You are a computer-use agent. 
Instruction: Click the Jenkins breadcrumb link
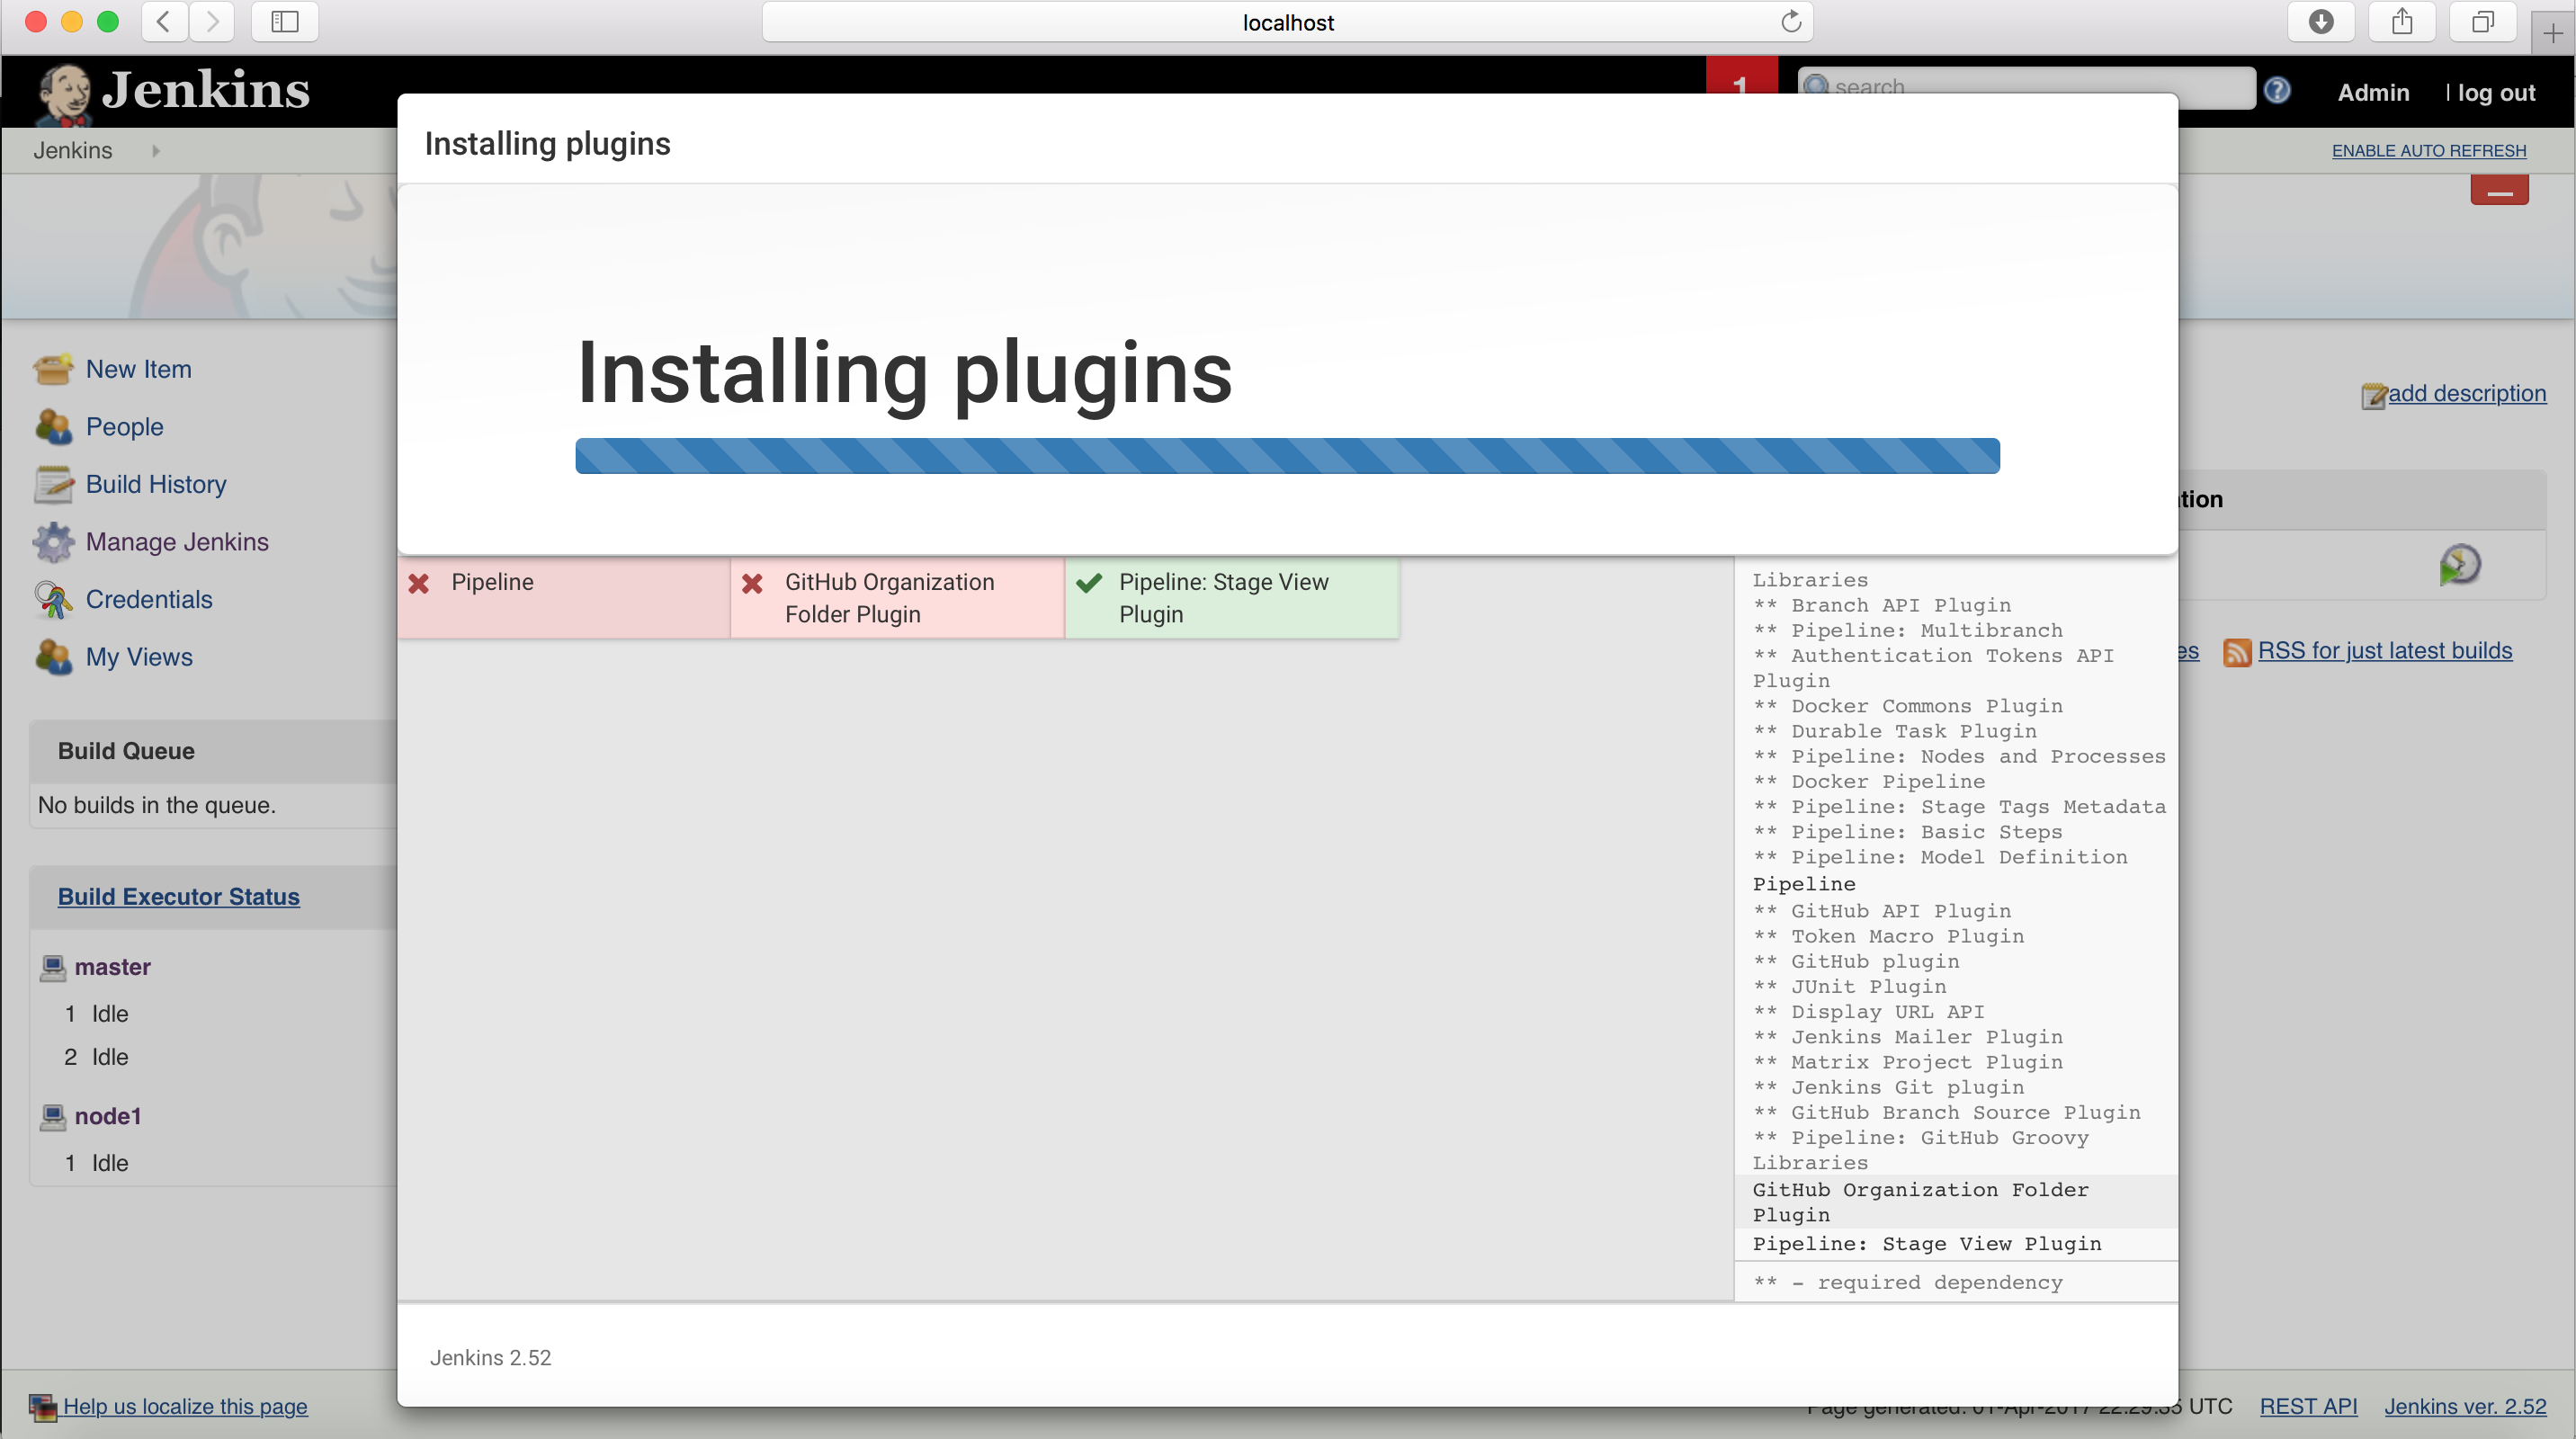73,151
